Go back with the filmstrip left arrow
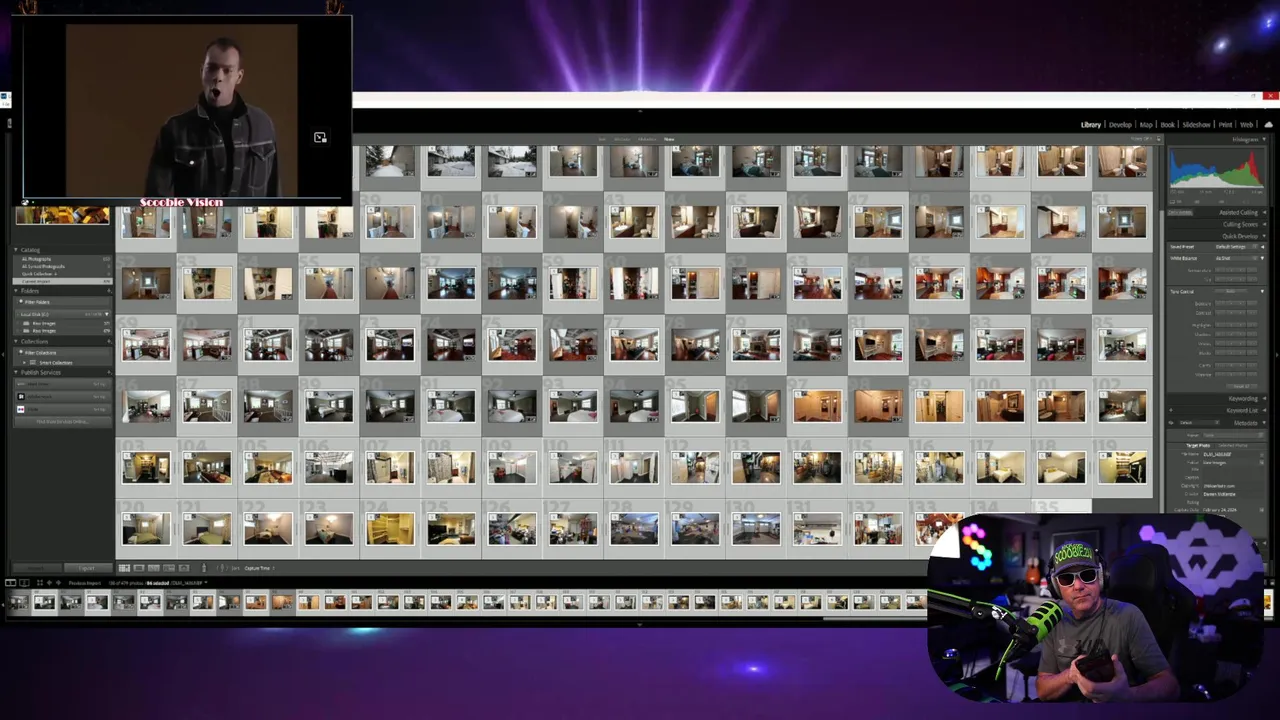This screenshot has height=720, width=1280. tap(49, 583)
